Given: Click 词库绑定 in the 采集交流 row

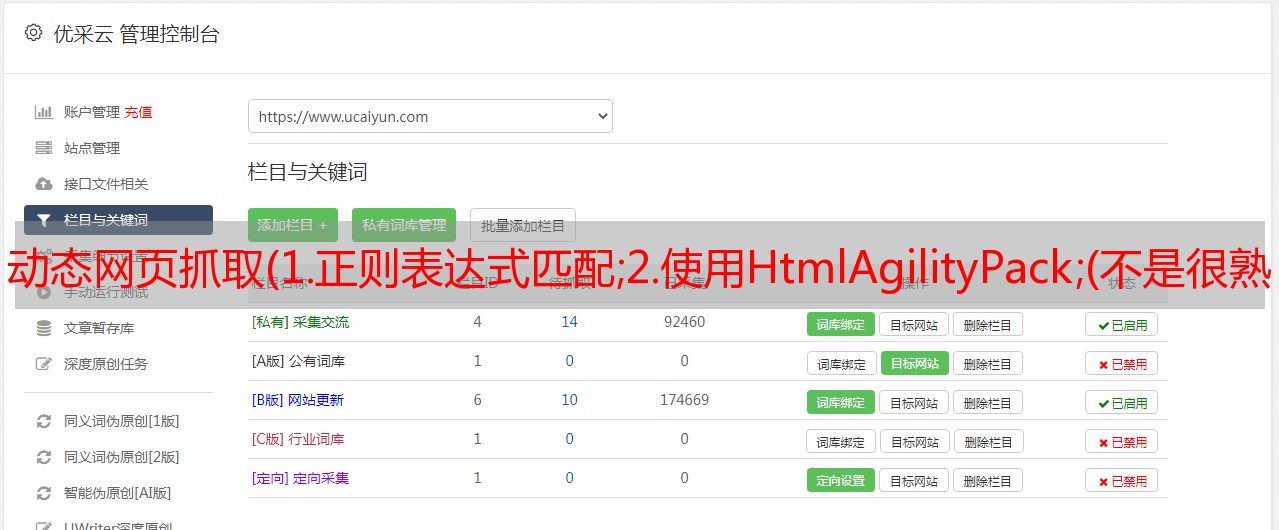Looking at the screenshot, I should pos(841,324).
